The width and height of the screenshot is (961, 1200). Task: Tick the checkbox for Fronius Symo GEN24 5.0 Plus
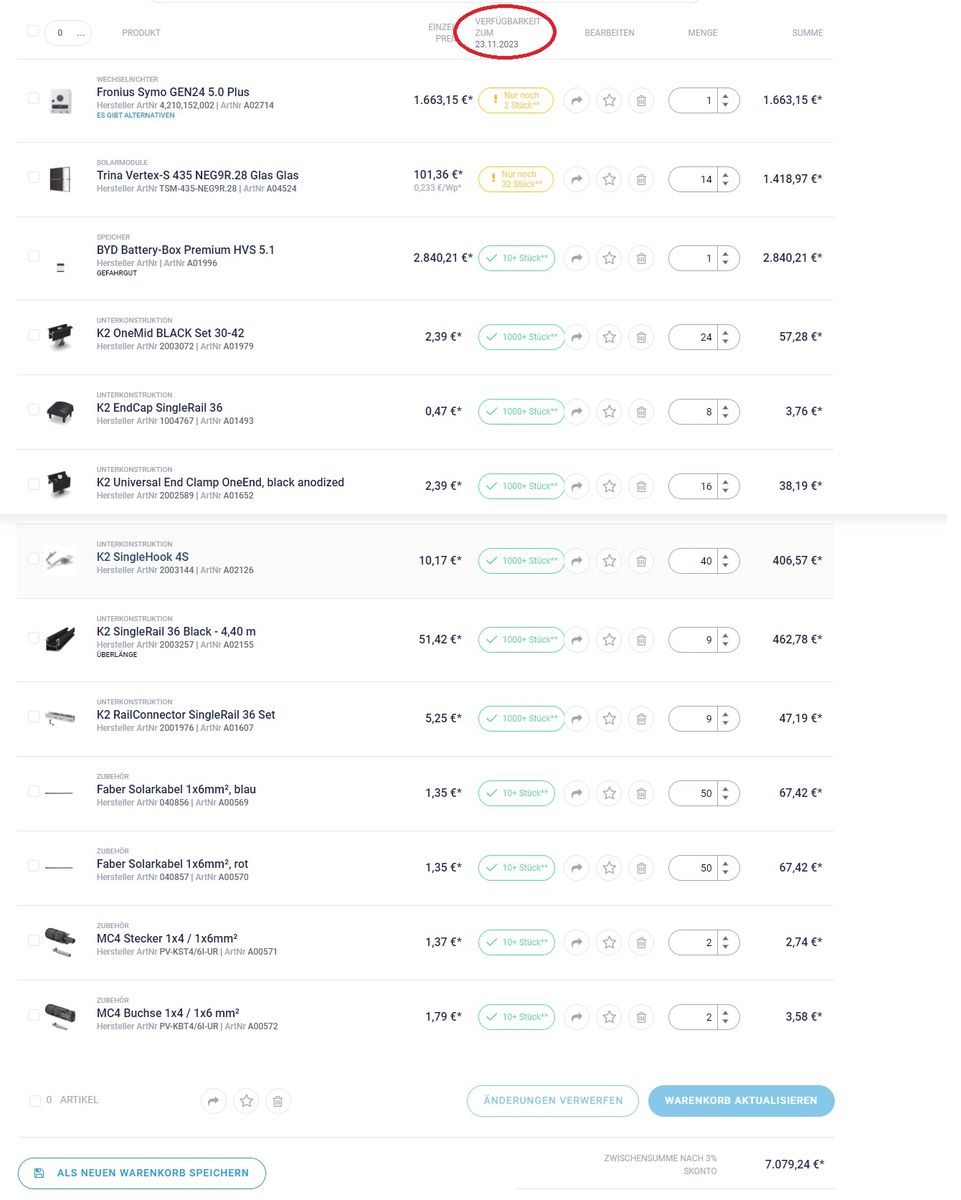coord(33,98)
